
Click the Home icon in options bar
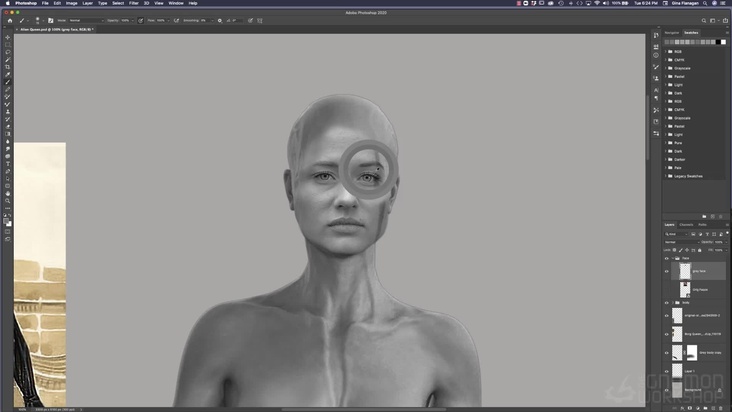10,21
